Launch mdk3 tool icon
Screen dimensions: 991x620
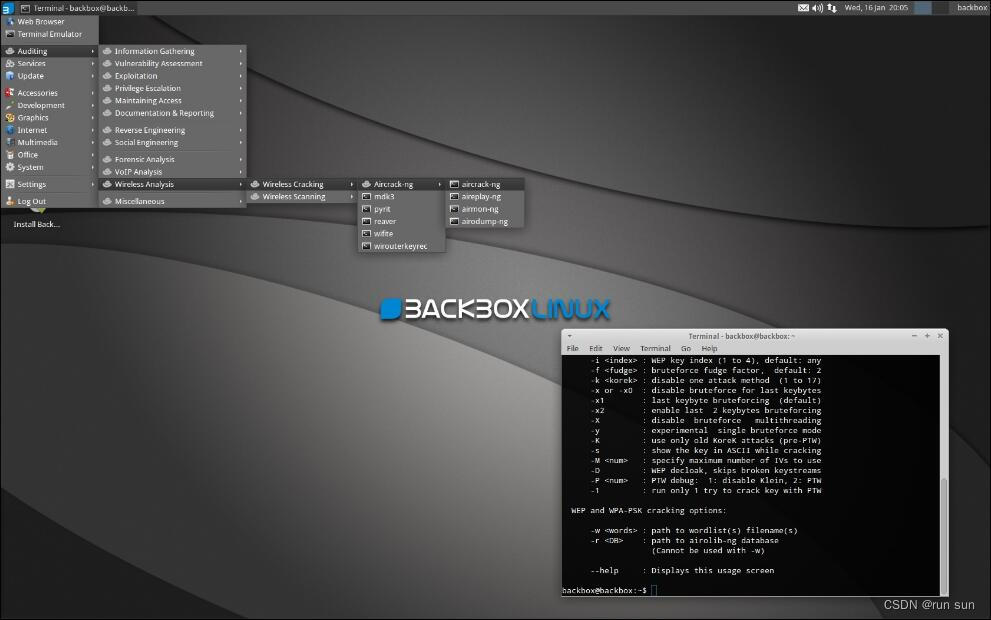(367, 197)
